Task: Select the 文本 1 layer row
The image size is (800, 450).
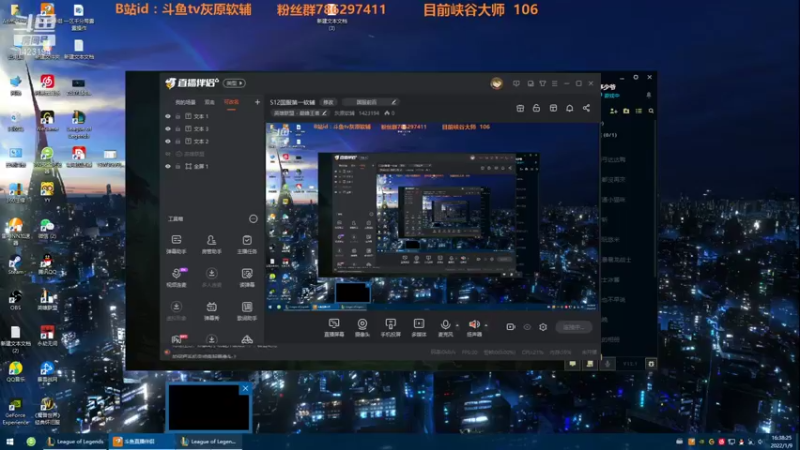Action: pyautogui.click(x=212, y=116)
